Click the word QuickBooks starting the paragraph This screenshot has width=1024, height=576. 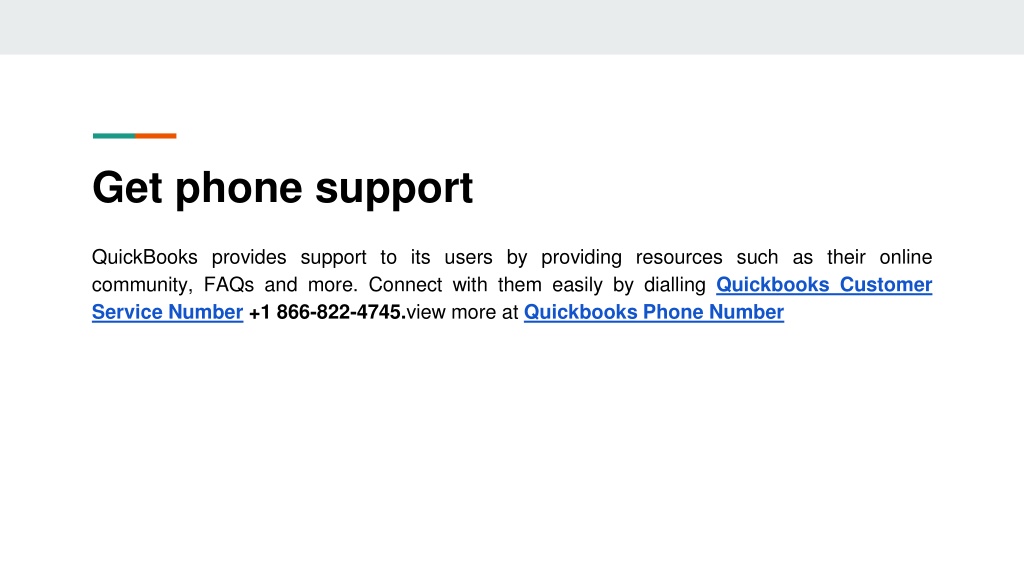pyautogui.click(x=144, y=257)
